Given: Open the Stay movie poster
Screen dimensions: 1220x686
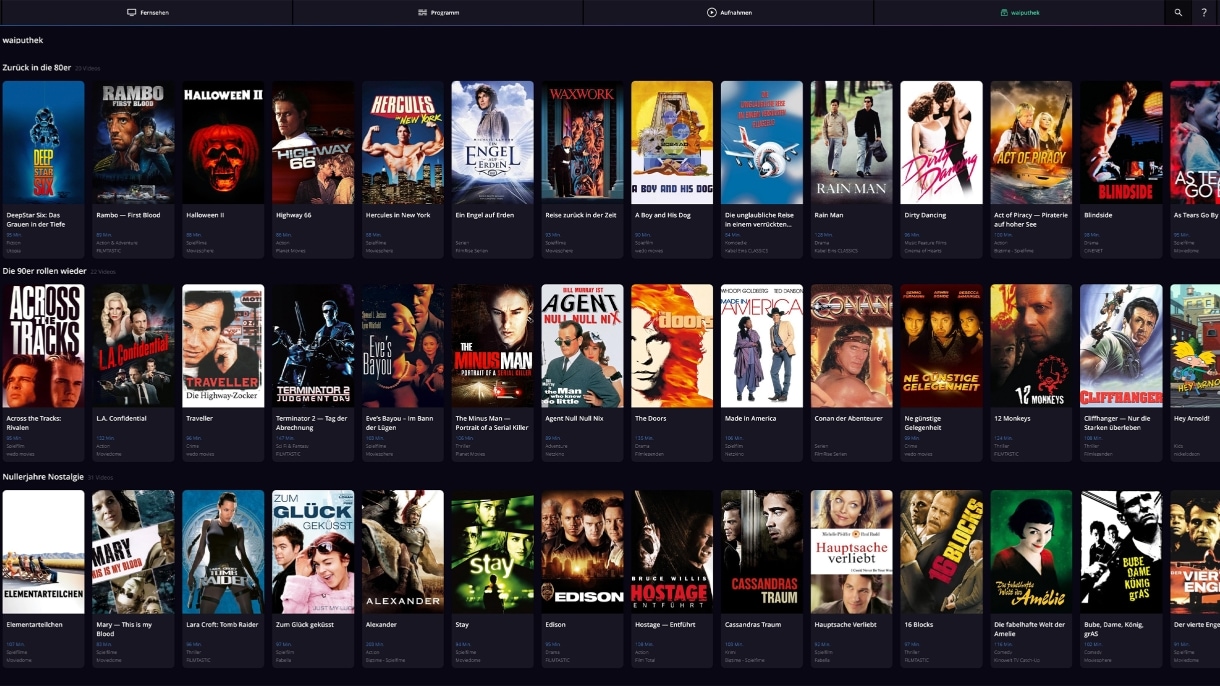Looking at the screenshot, I should pos(493,551).
